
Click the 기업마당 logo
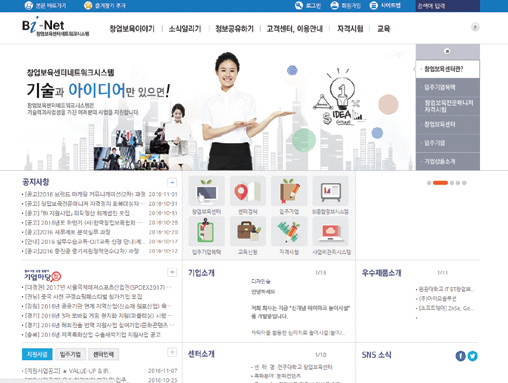[x=42, y=276]
